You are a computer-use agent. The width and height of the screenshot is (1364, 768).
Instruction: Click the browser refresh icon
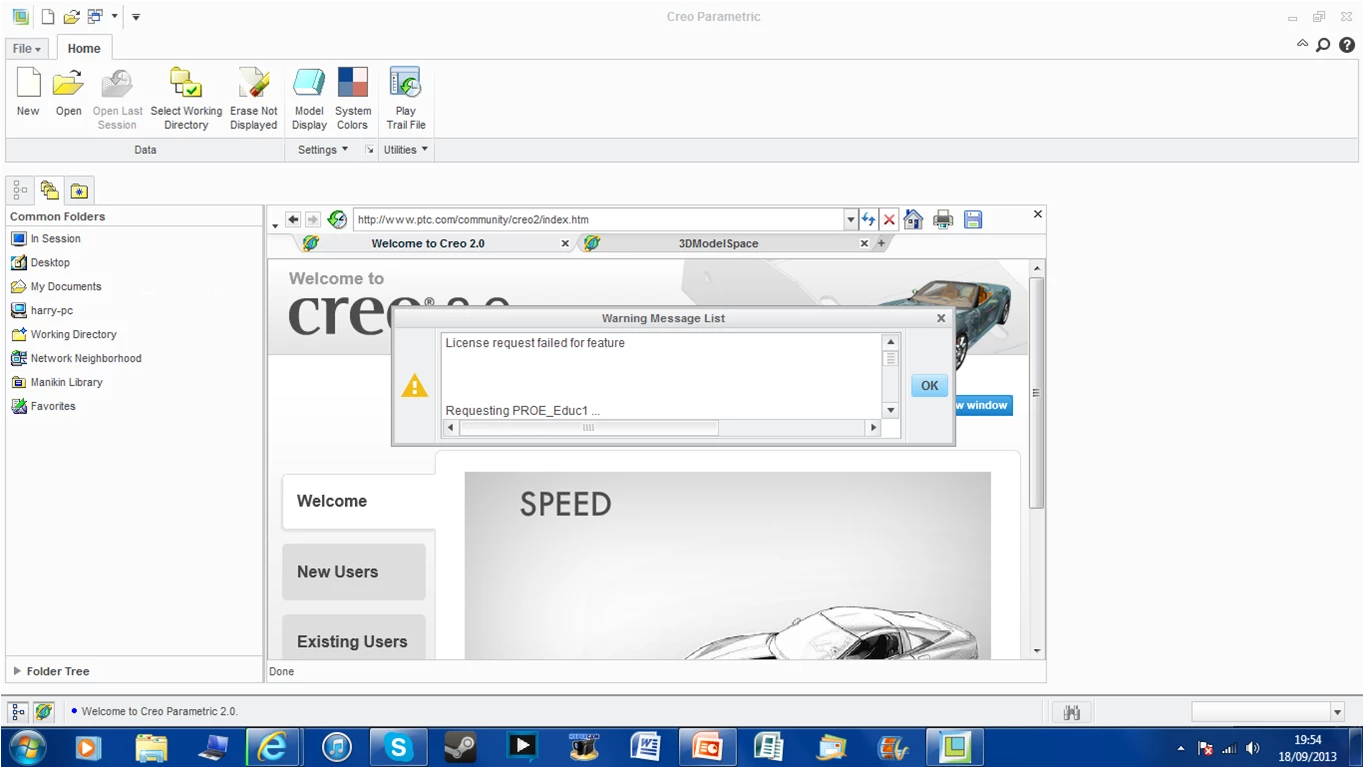click(337, 219)
